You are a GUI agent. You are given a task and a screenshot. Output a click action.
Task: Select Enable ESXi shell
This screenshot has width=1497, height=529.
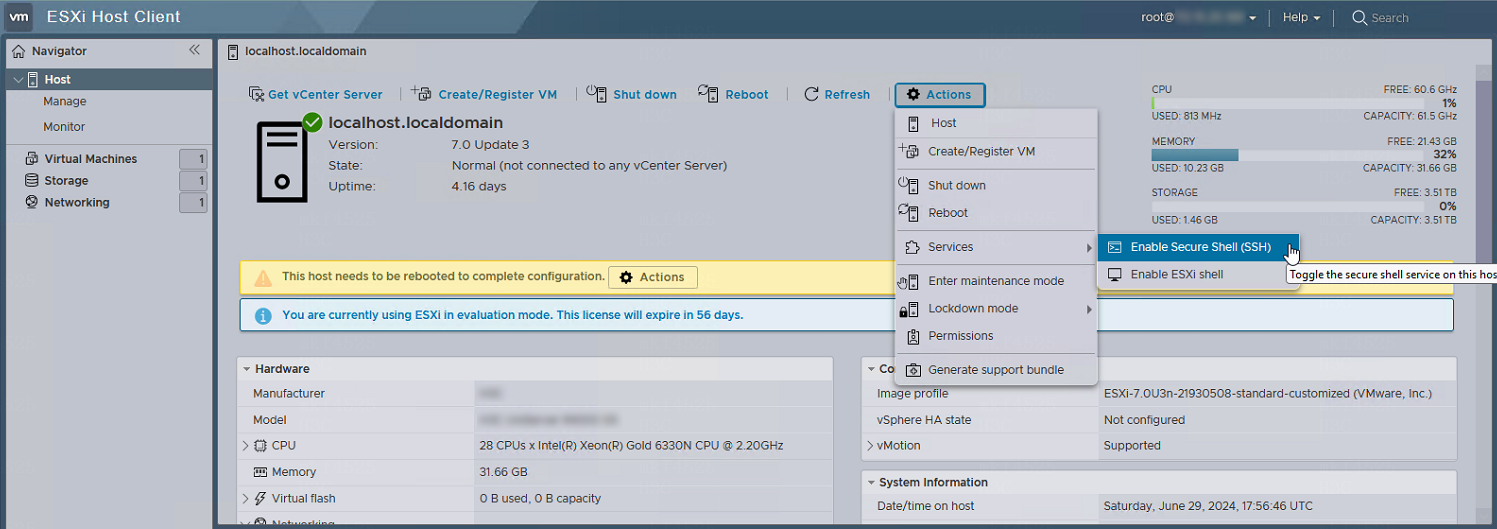click(x=1198, y=274)
